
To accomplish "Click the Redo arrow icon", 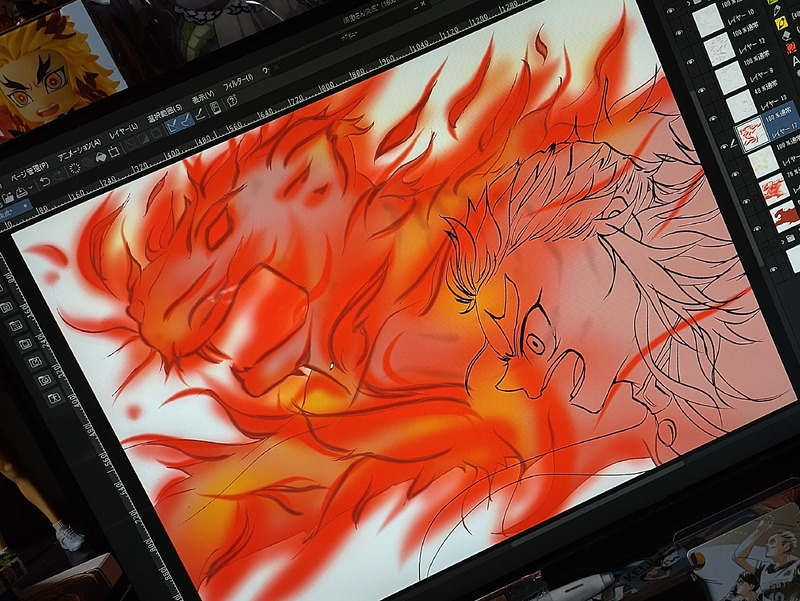I will (x=58, y=176).
